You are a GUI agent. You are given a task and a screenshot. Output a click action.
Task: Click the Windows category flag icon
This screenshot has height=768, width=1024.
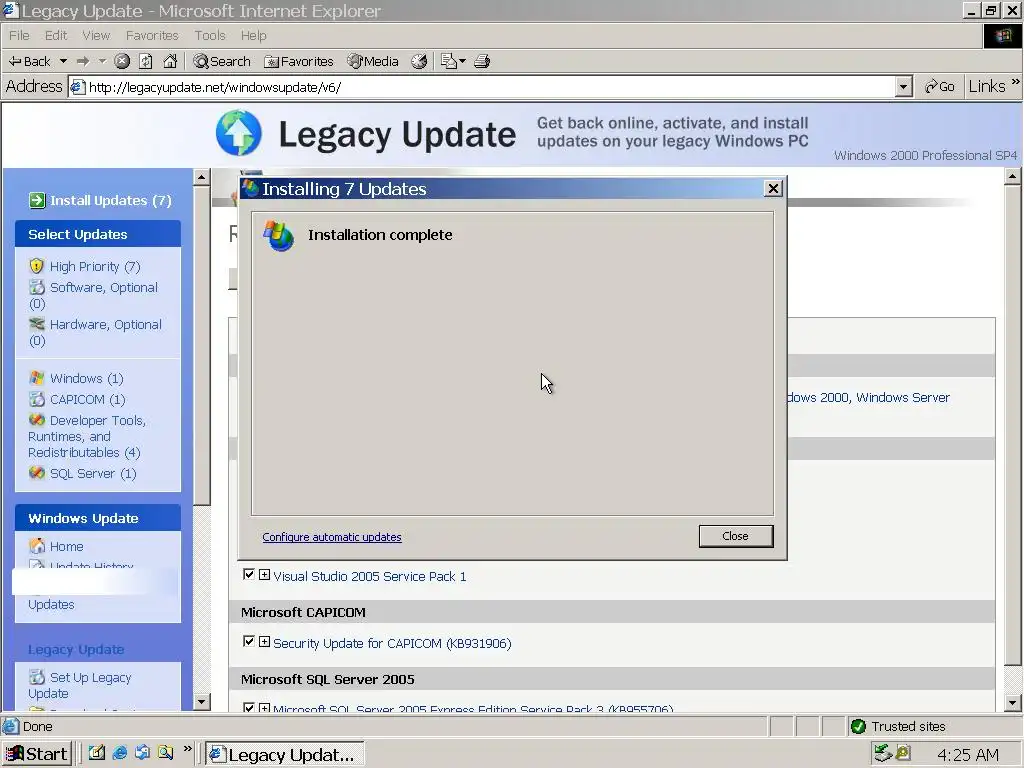37,377
